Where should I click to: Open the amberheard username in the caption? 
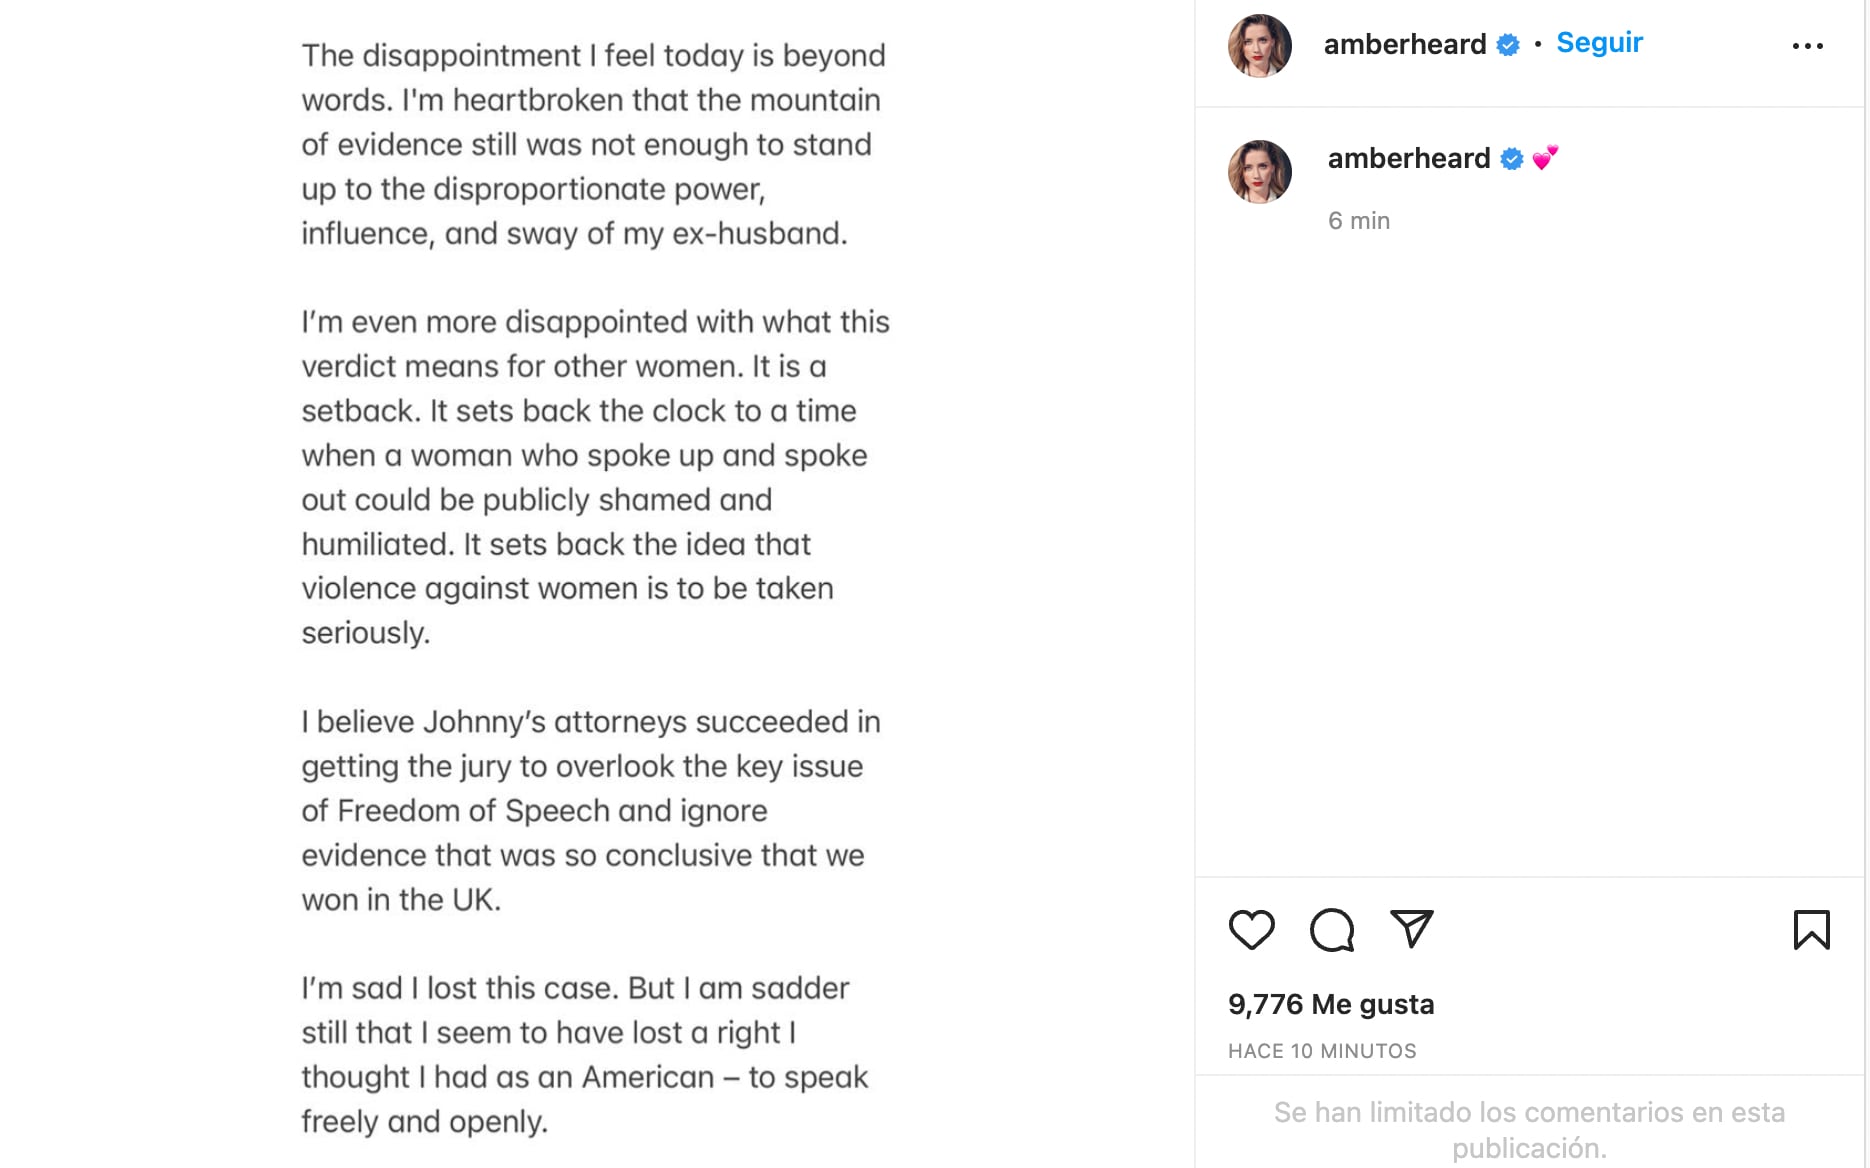coord(1408,158)
